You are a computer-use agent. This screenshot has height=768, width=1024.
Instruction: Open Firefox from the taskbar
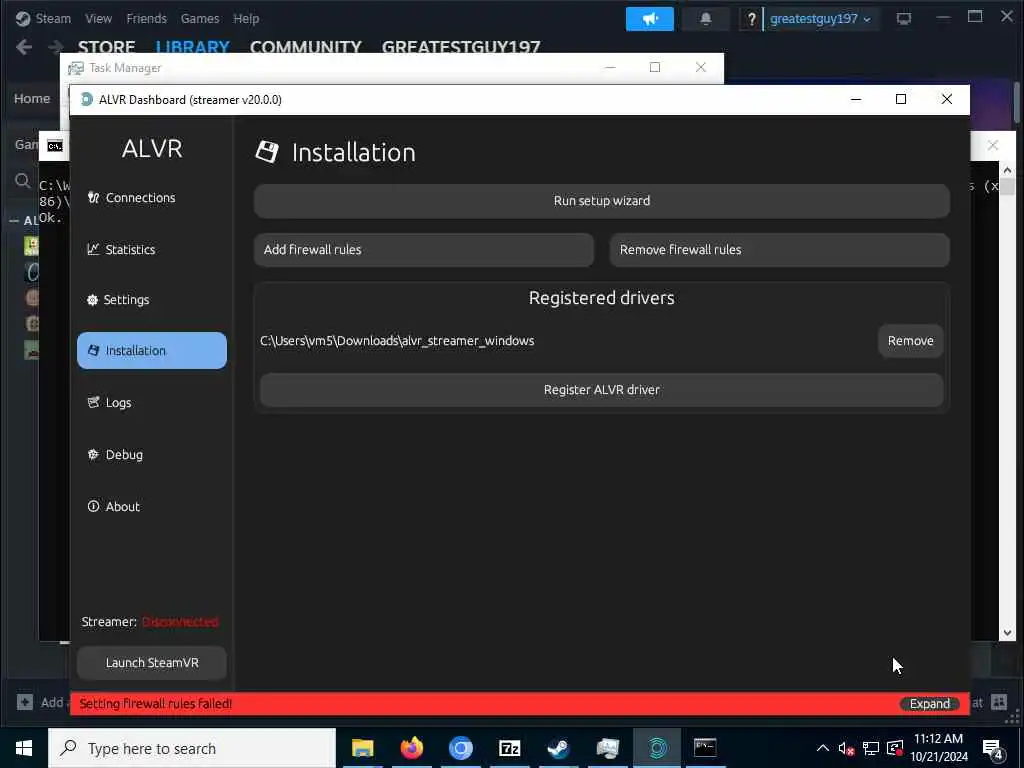(x=411, y=748)
